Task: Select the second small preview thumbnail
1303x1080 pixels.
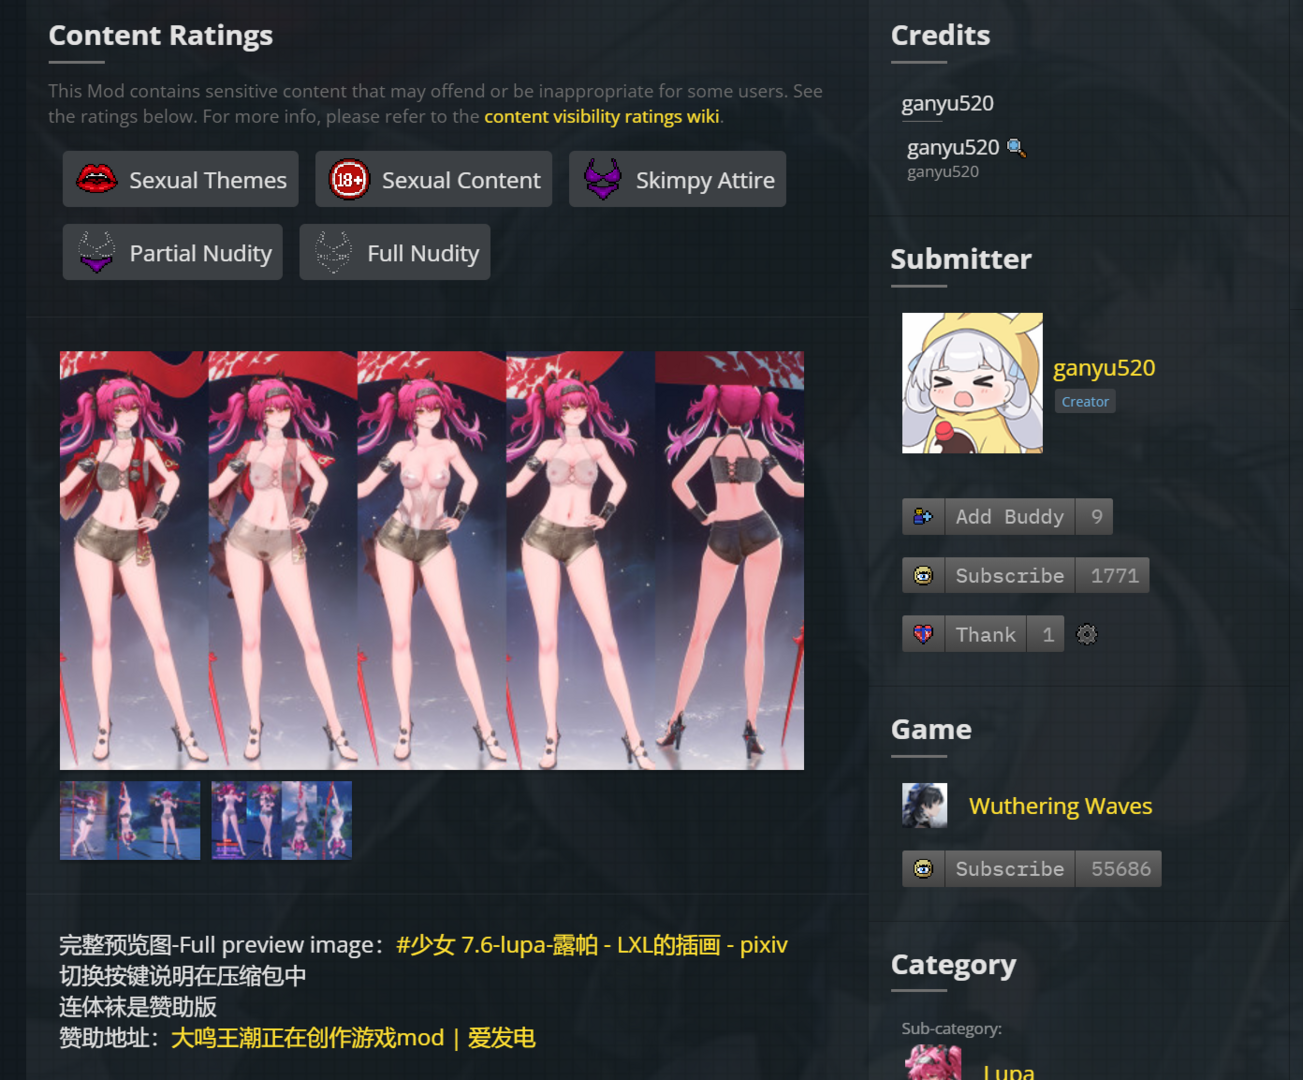Action: pos(282,820)
